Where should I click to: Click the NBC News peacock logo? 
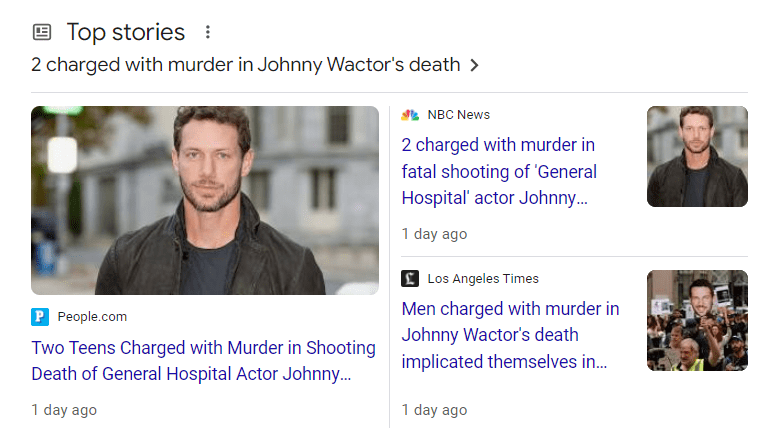(x=410, y=115)
